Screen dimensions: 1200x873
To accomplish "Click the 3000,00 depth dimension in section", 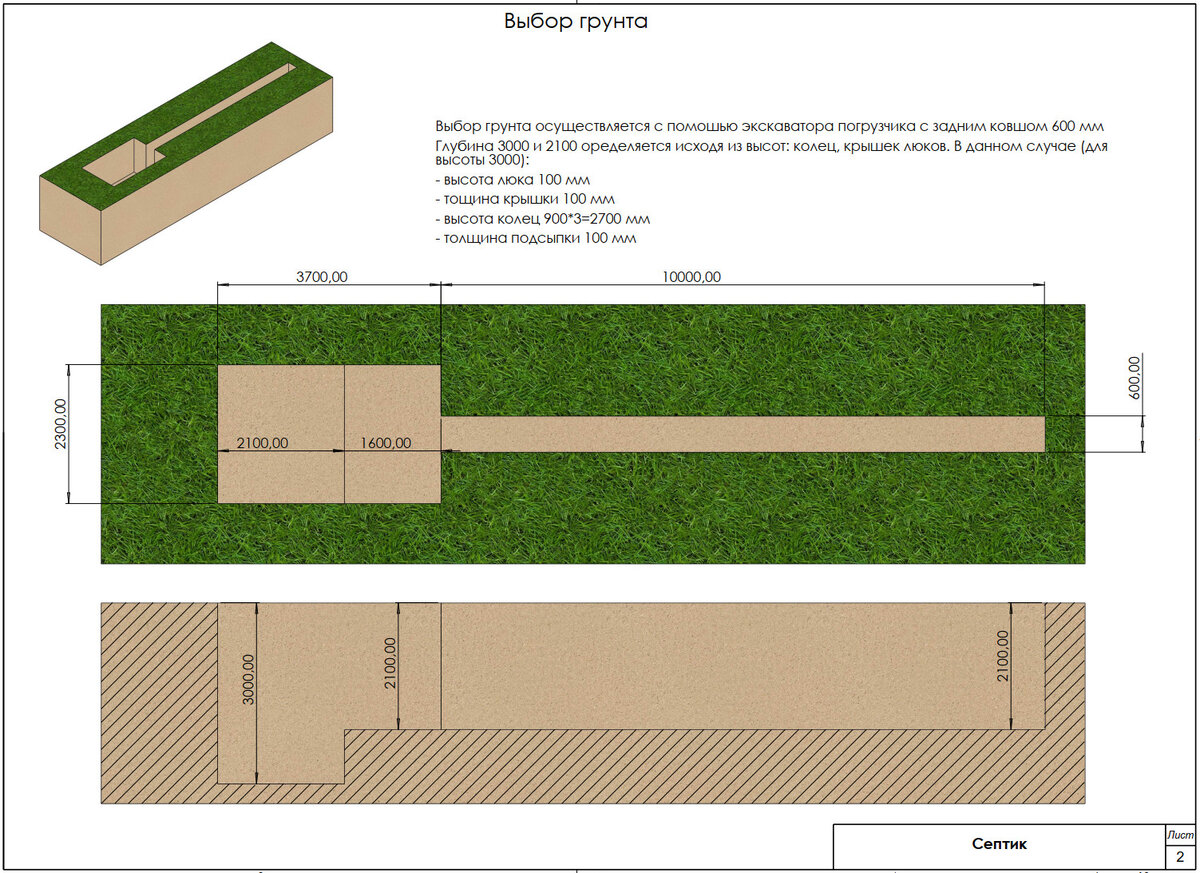I will point(249,682).
